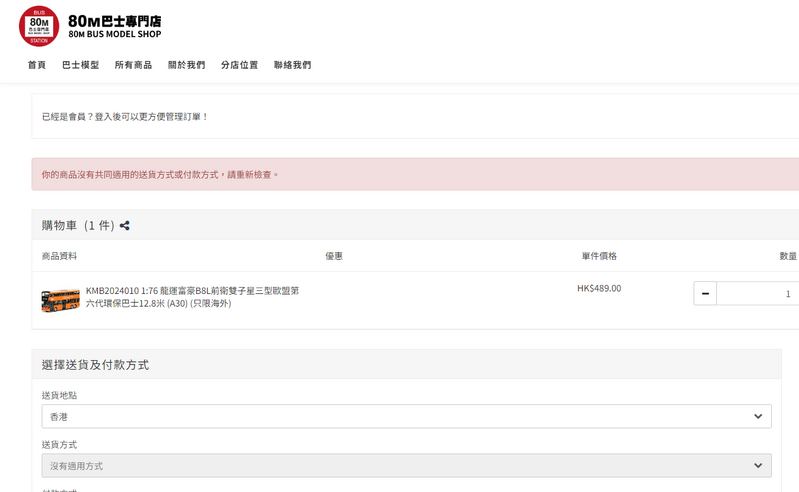Open the 關於我們 menu item
Viewport: 799px width, 492px height.
(x=187, y=65)
